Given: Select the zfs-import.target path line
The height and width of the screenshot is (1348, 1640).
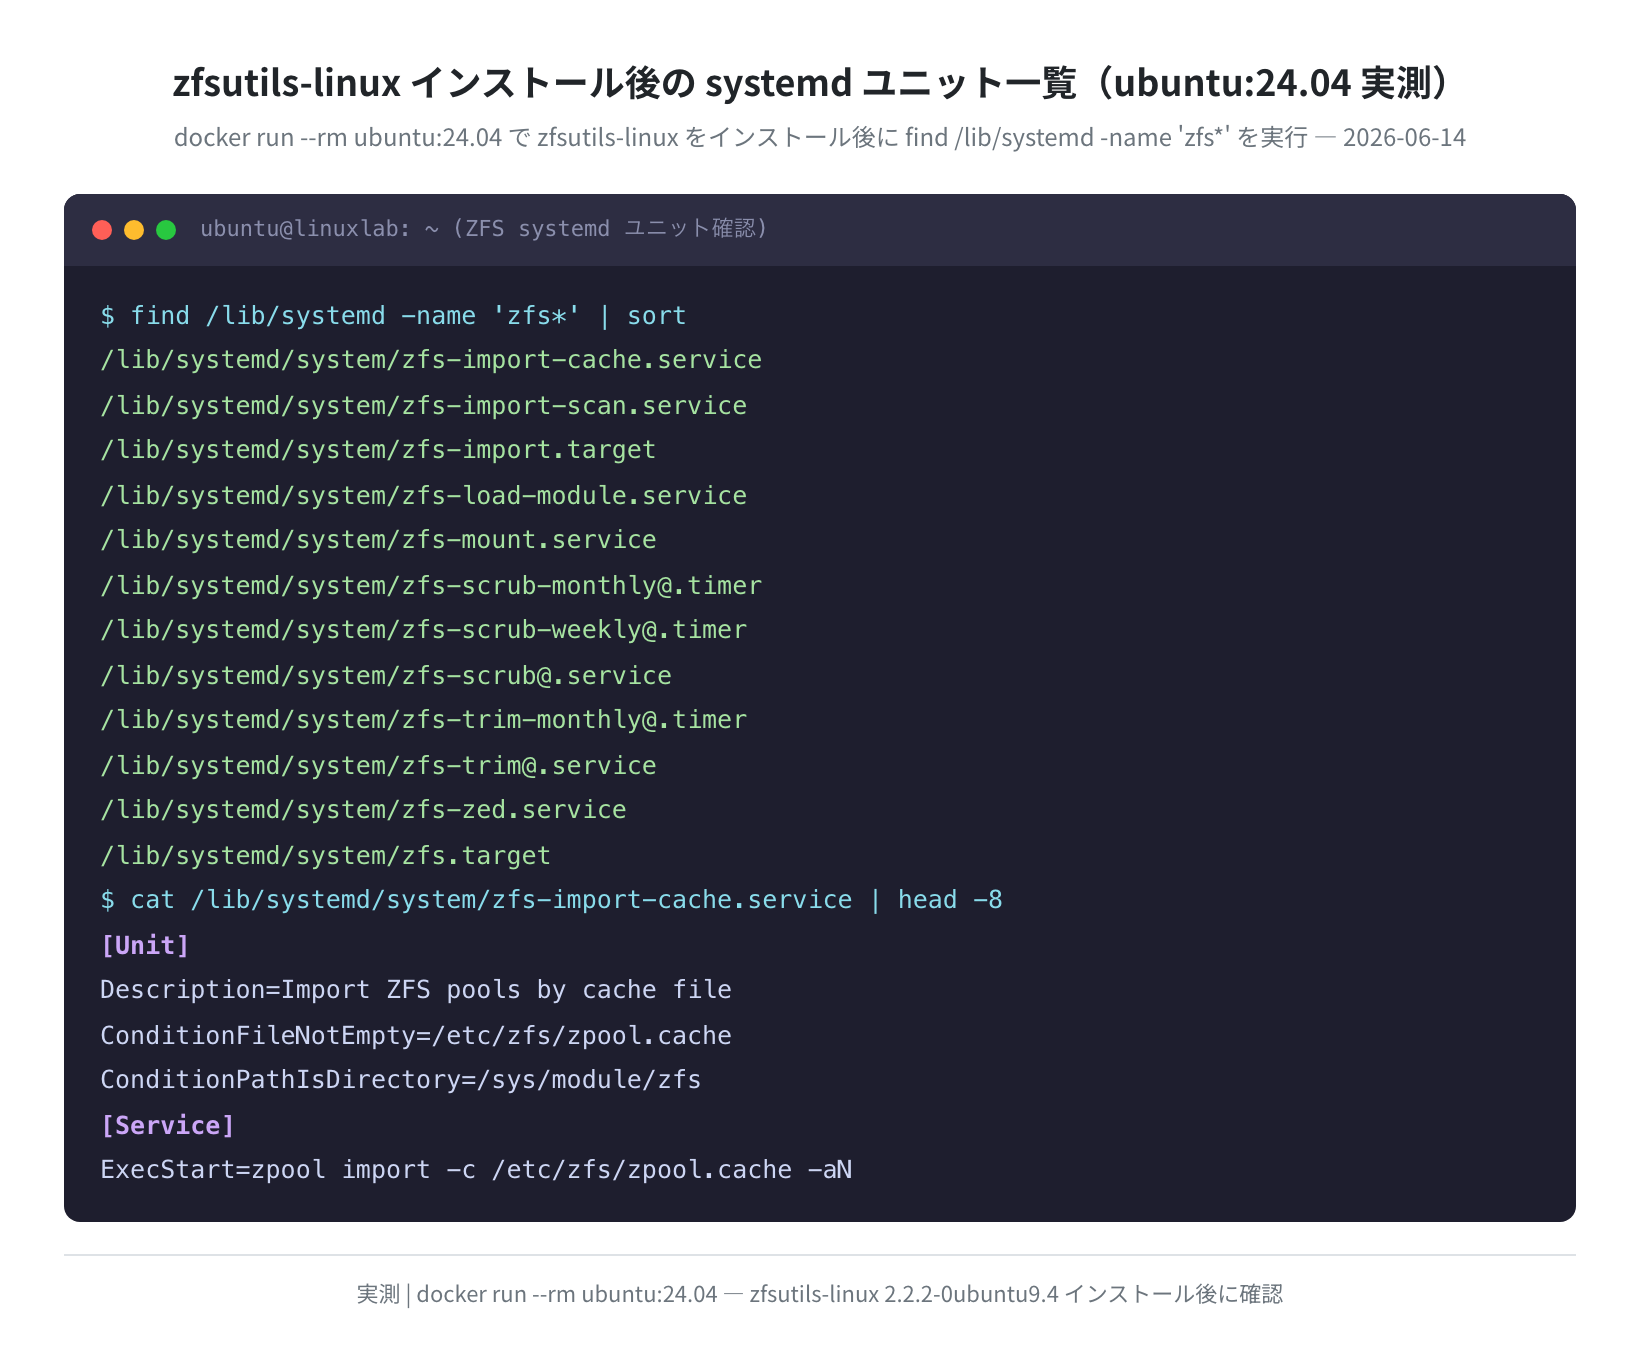Looking at the screenshot, I should [x=378, y=450].
